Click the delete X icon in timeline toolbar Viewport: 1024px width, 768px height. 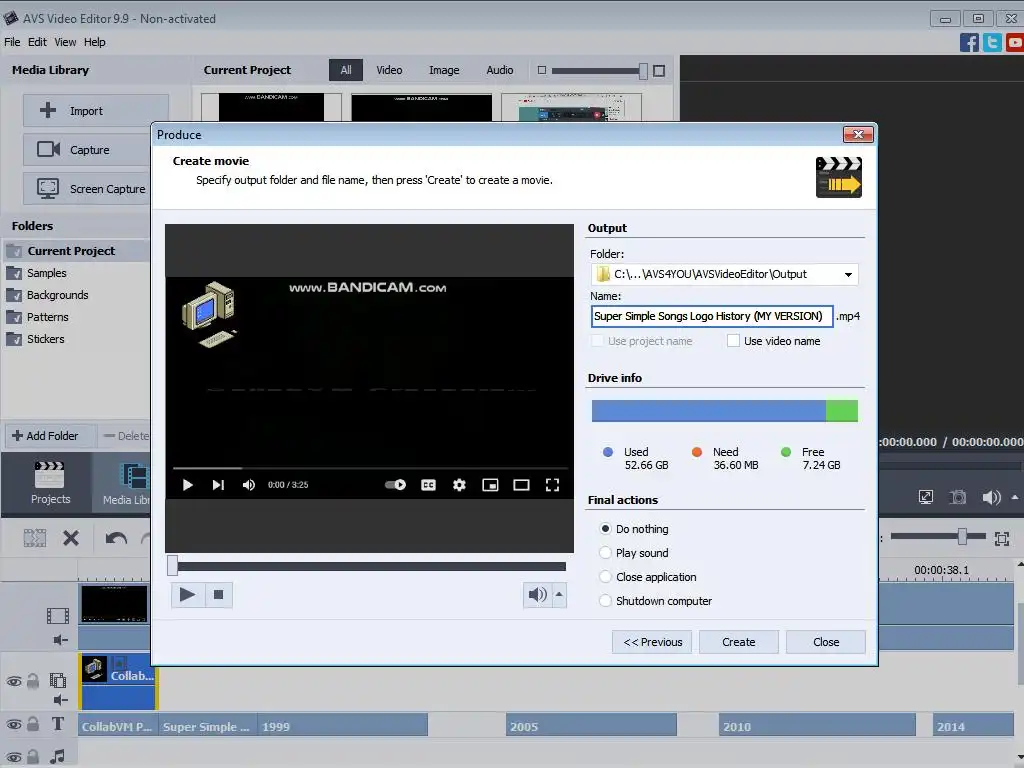click(71, 538)
